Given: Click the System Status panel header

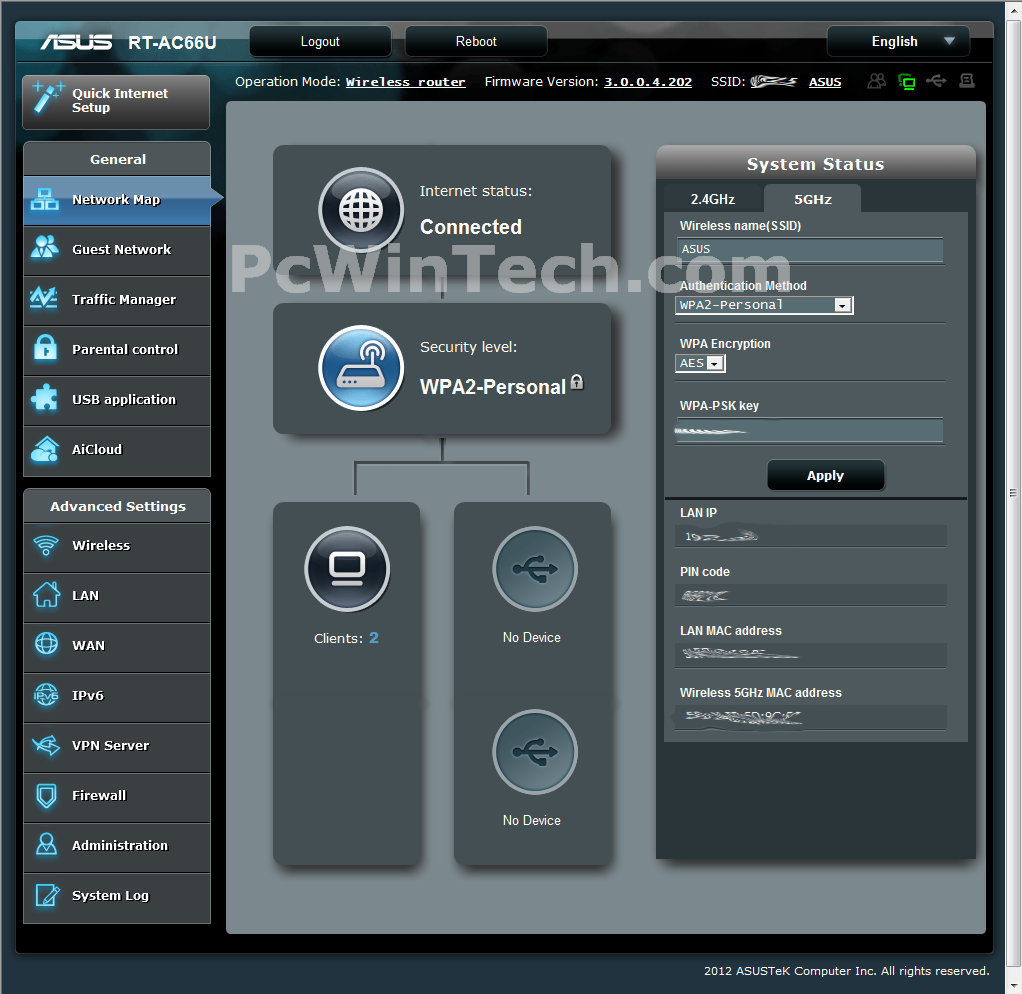Looking at the screenshot, I should click(x=815, y=164).
